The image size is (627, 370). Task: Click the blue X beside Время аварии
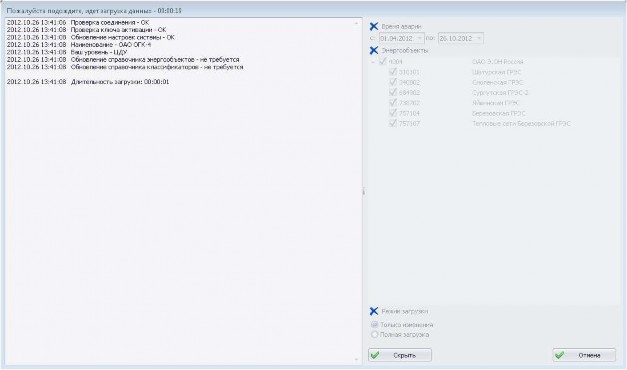point(373,26)
